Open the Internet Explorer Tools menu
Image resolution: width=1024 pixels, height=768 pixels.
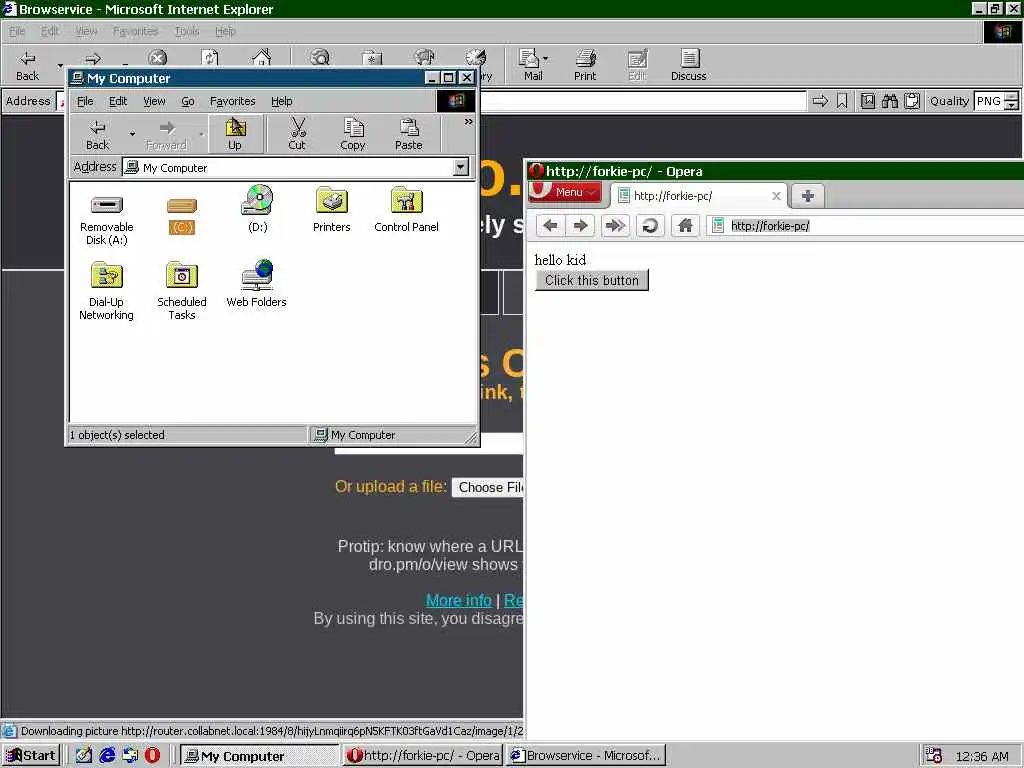coord(187,31)
